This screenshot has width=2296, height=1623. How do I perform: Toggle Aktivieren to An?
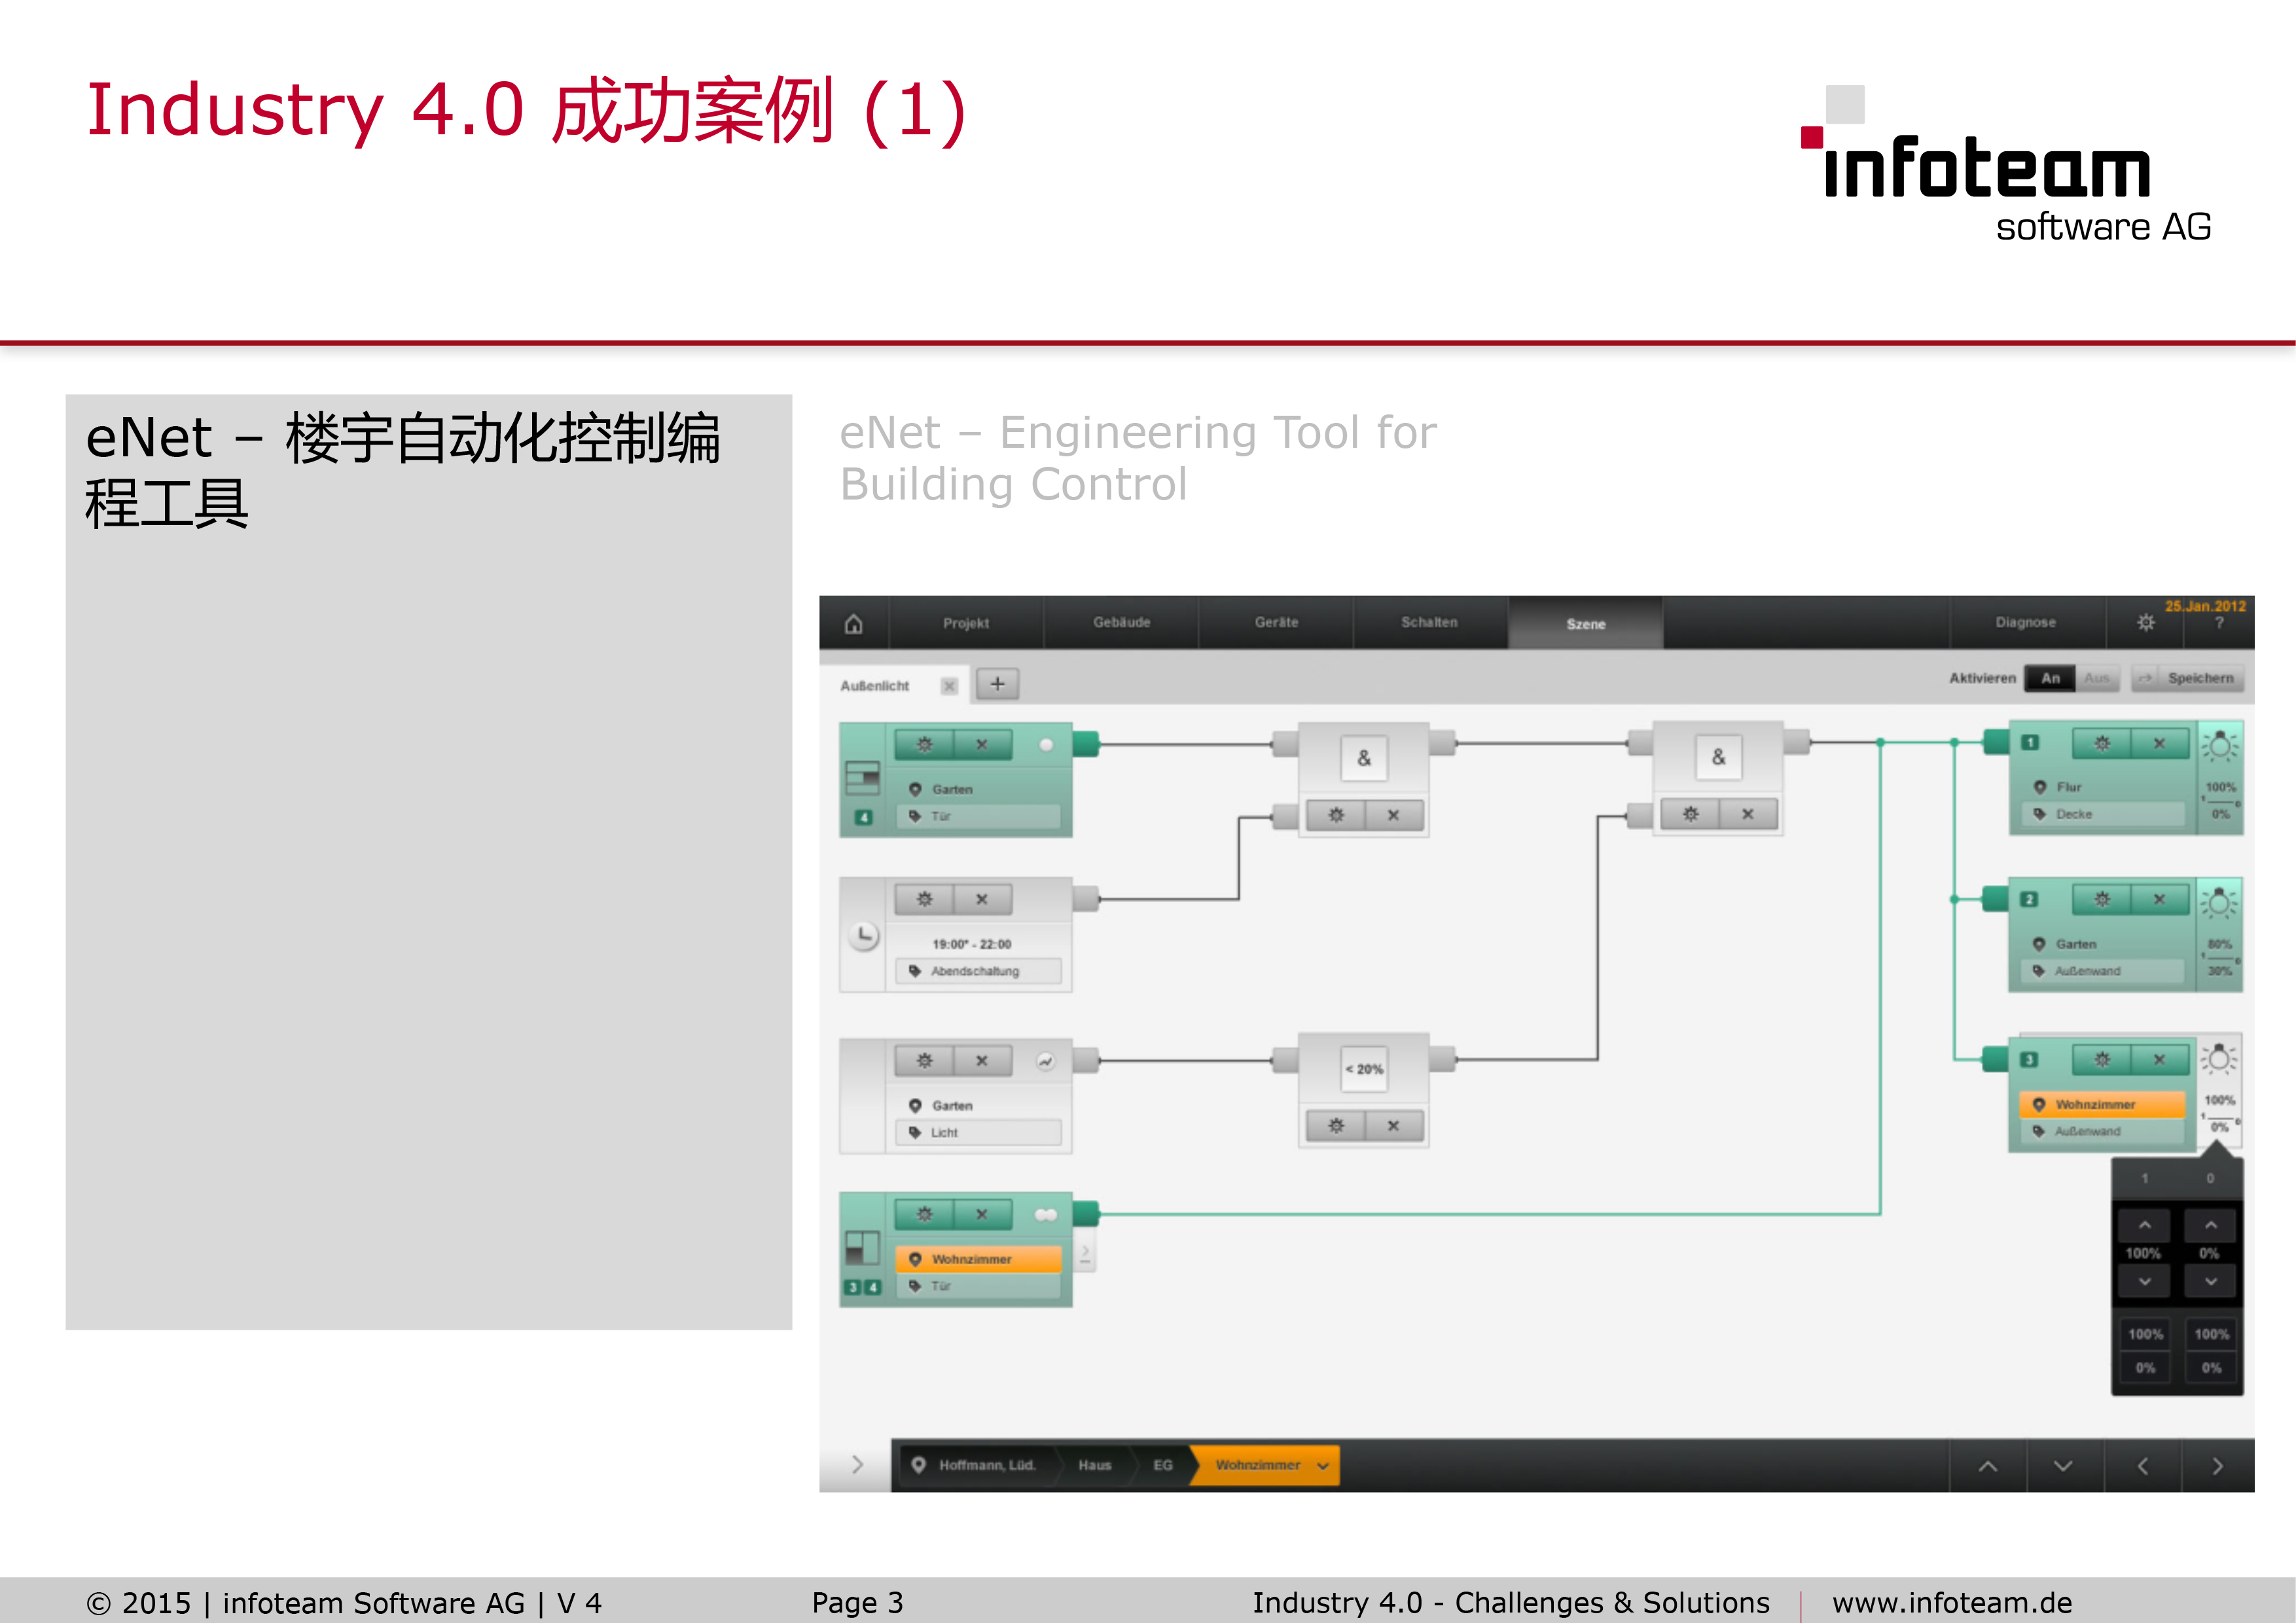tap(2050, 678)
